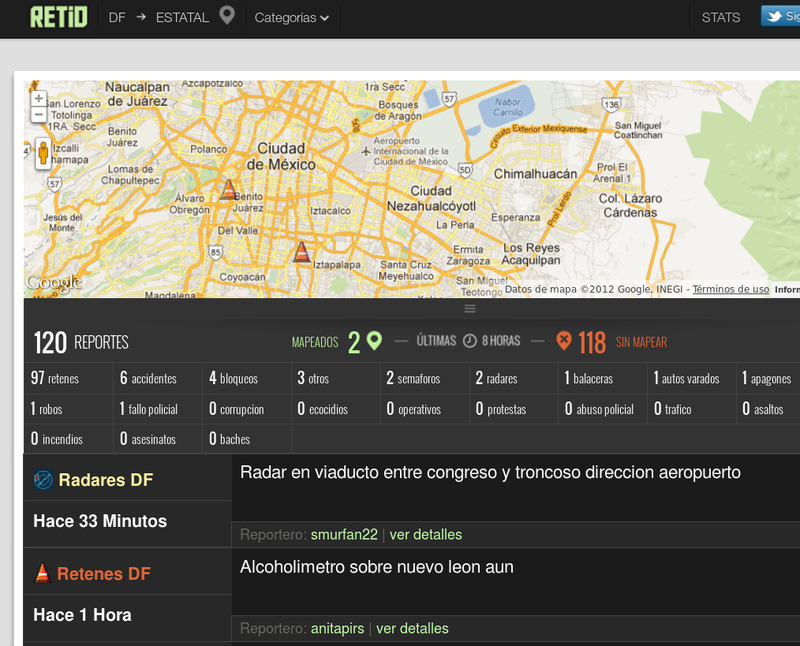Filter by 0 ecocidios
Image resolution: width=800 pixels, height=646 pixels.
336,409
